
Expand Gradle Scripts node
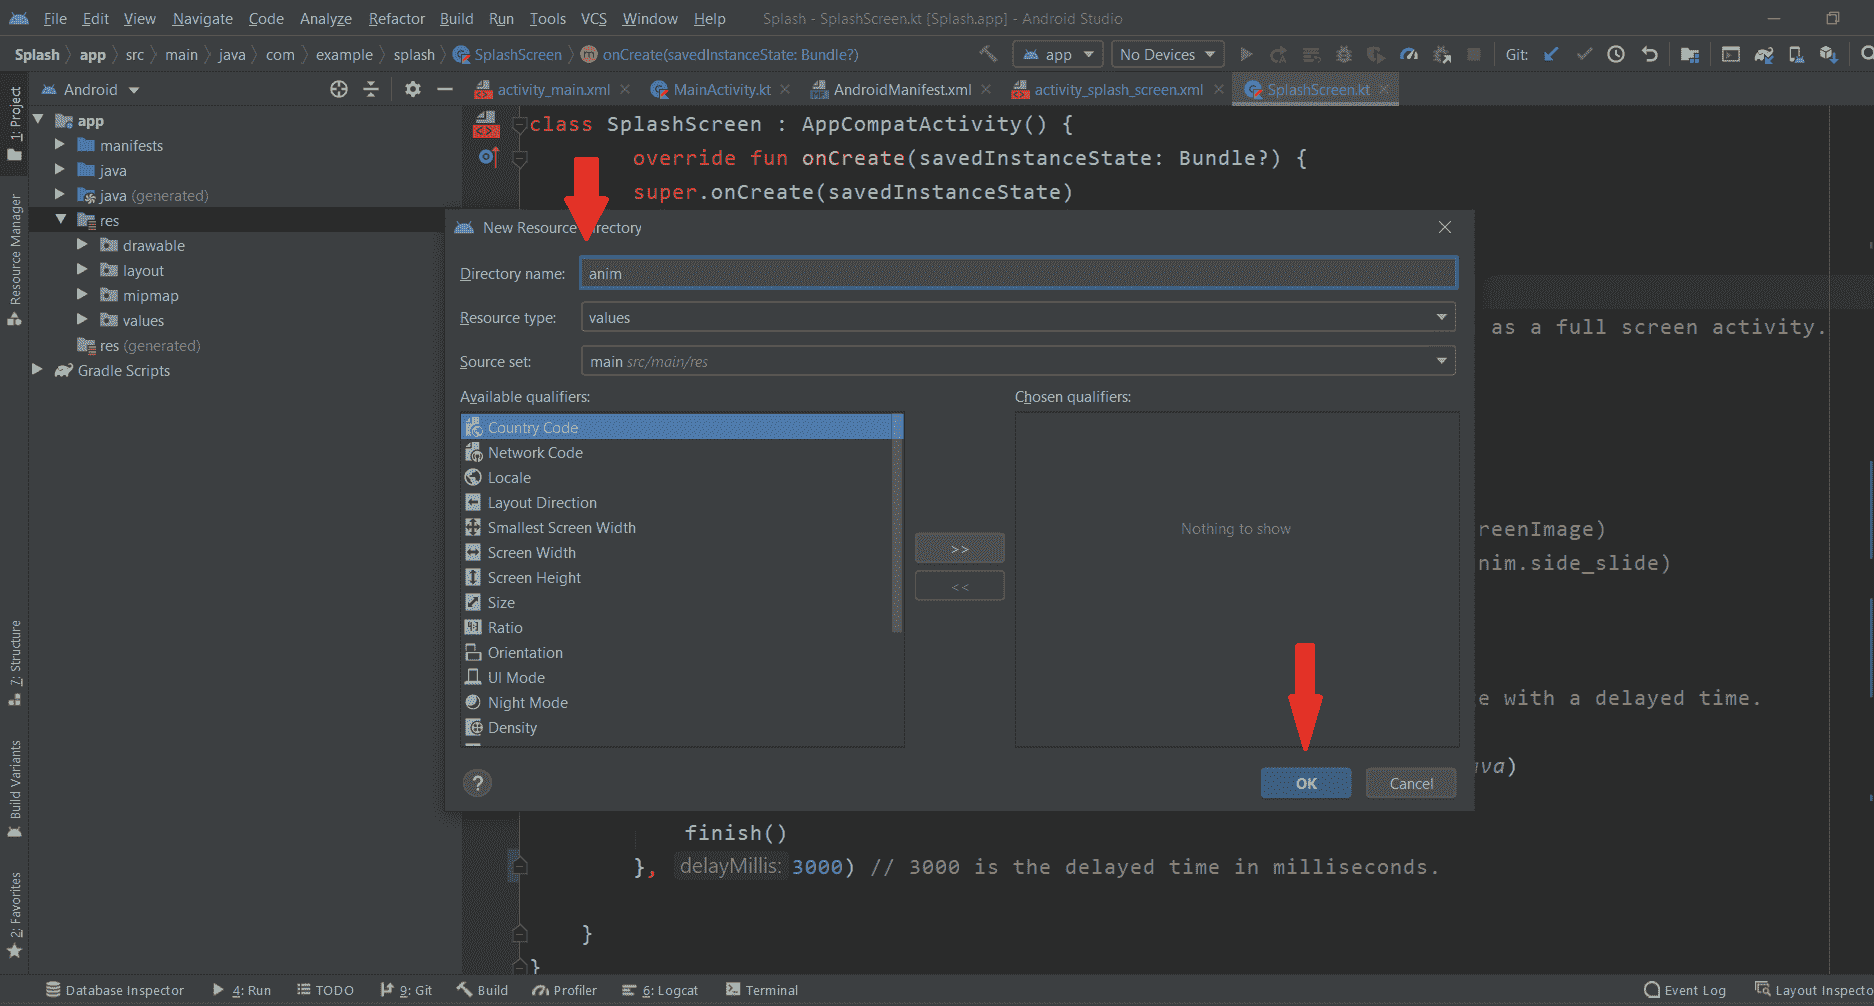(x=37, y=370)
